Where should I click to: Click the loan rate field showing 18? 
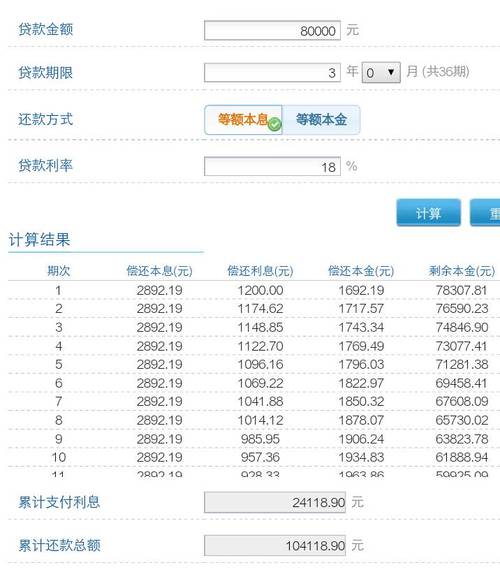(x=272, y=167)
